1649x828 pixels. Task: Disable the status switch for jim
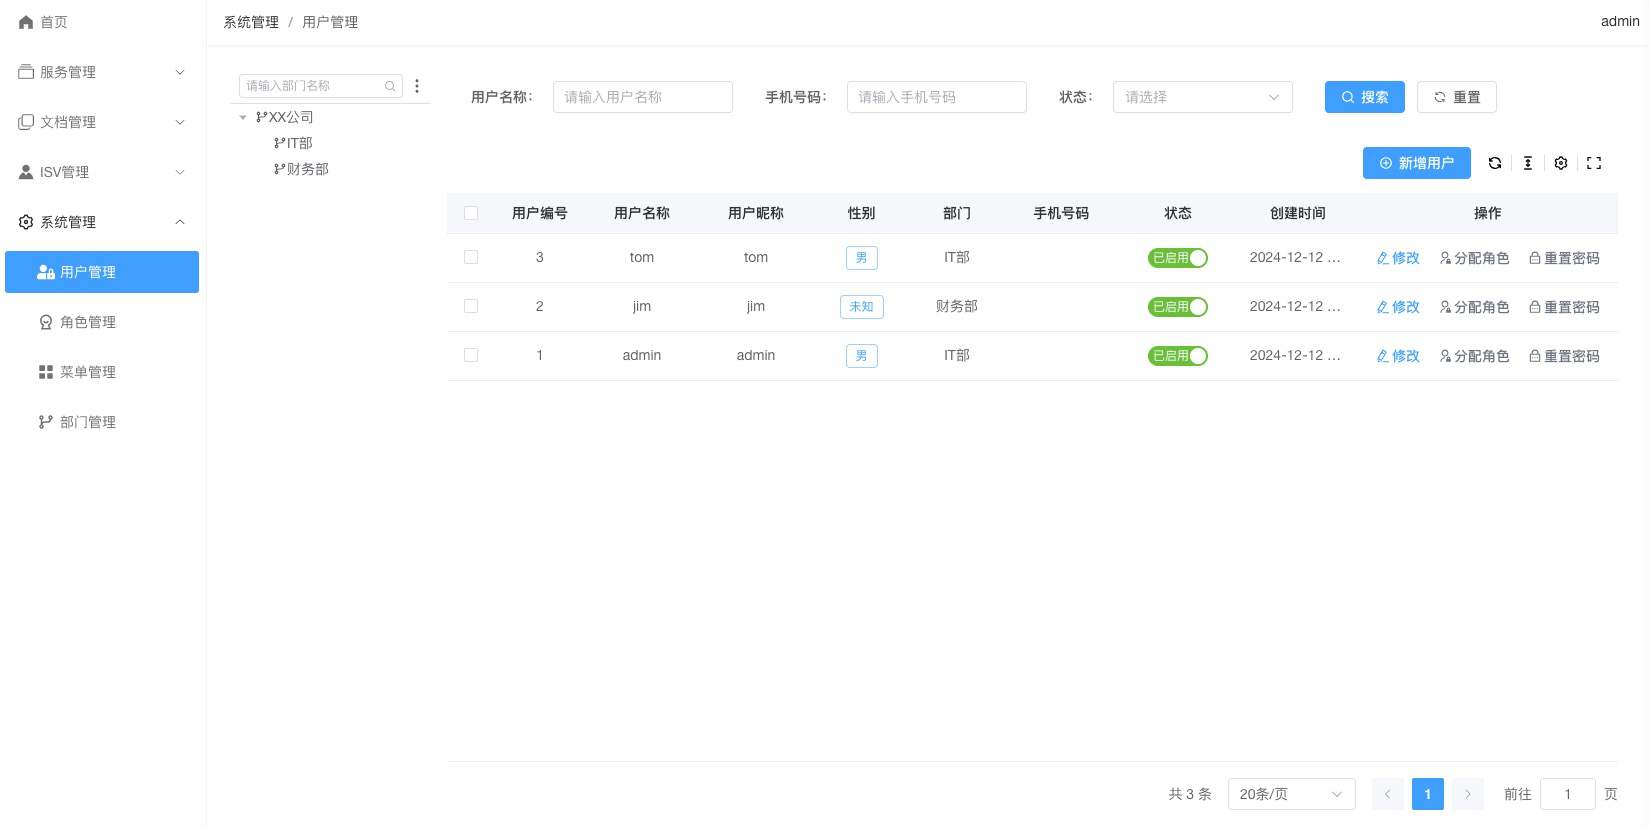click(x=1177, y=307)
